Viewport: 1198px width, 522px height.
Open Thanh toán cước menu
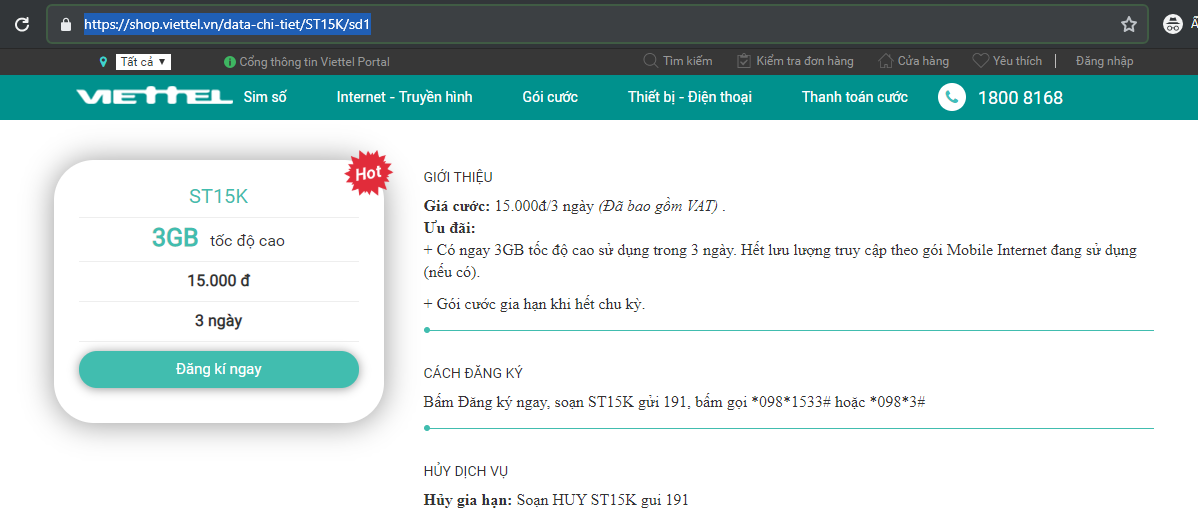point(854,97)
